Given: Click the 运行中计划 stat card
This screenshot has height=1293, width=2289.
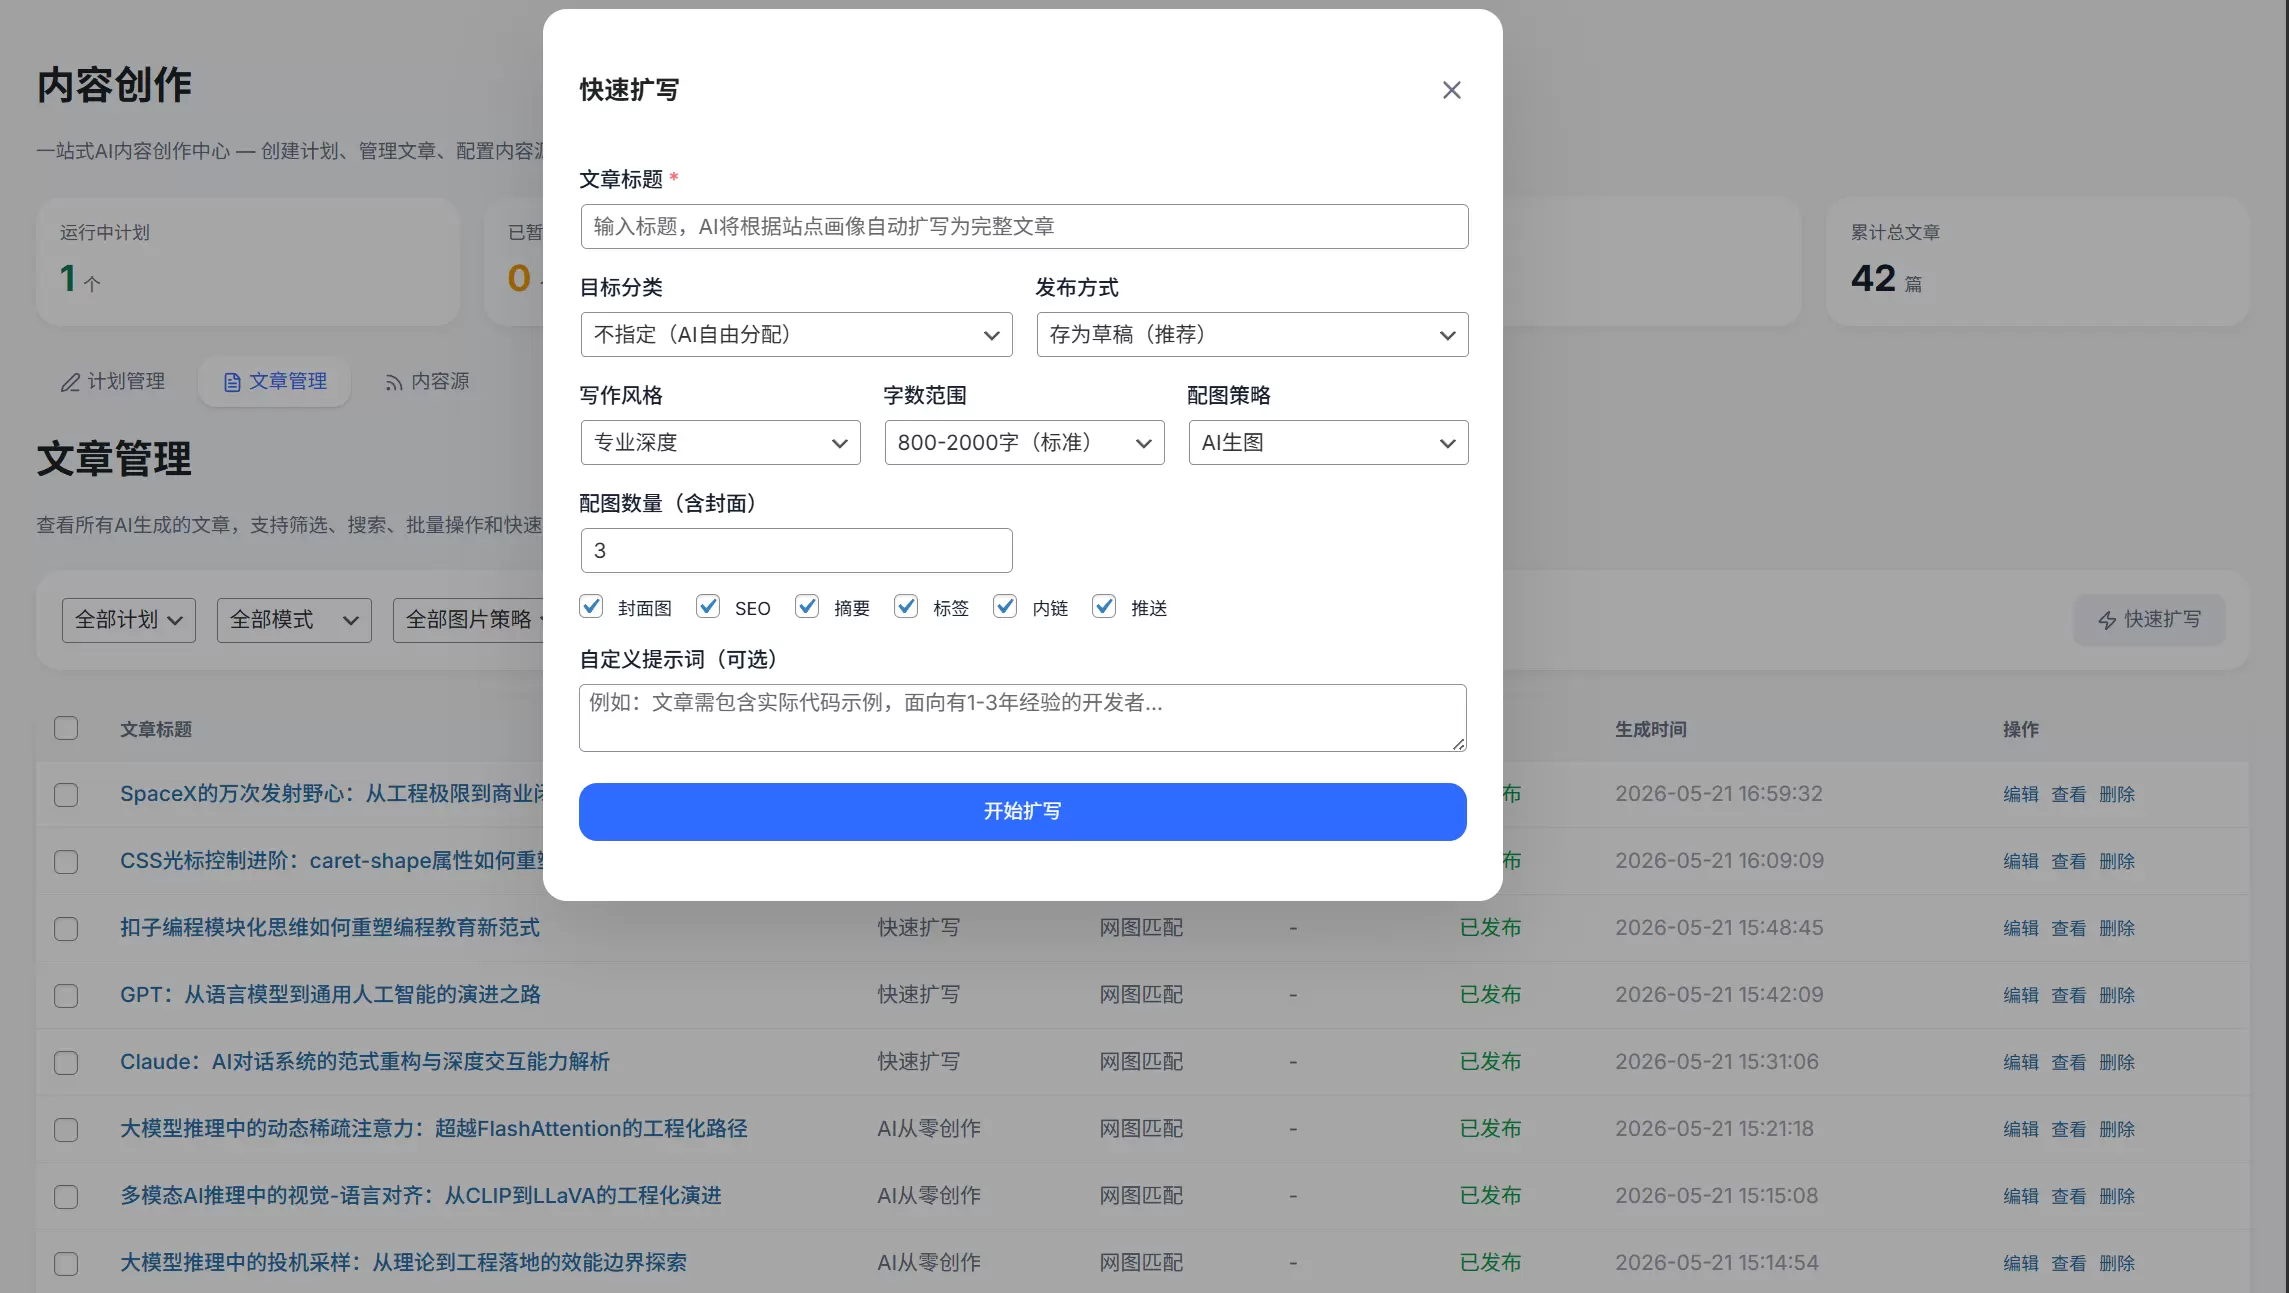Looking at the screenshot, I should click(248, 262).
